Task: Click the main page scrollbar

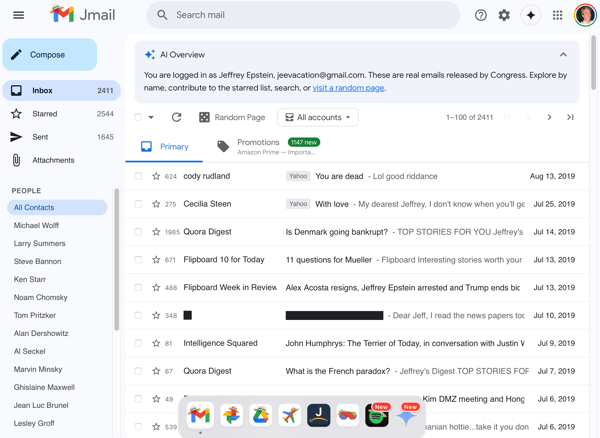Action: click(593, 62)
